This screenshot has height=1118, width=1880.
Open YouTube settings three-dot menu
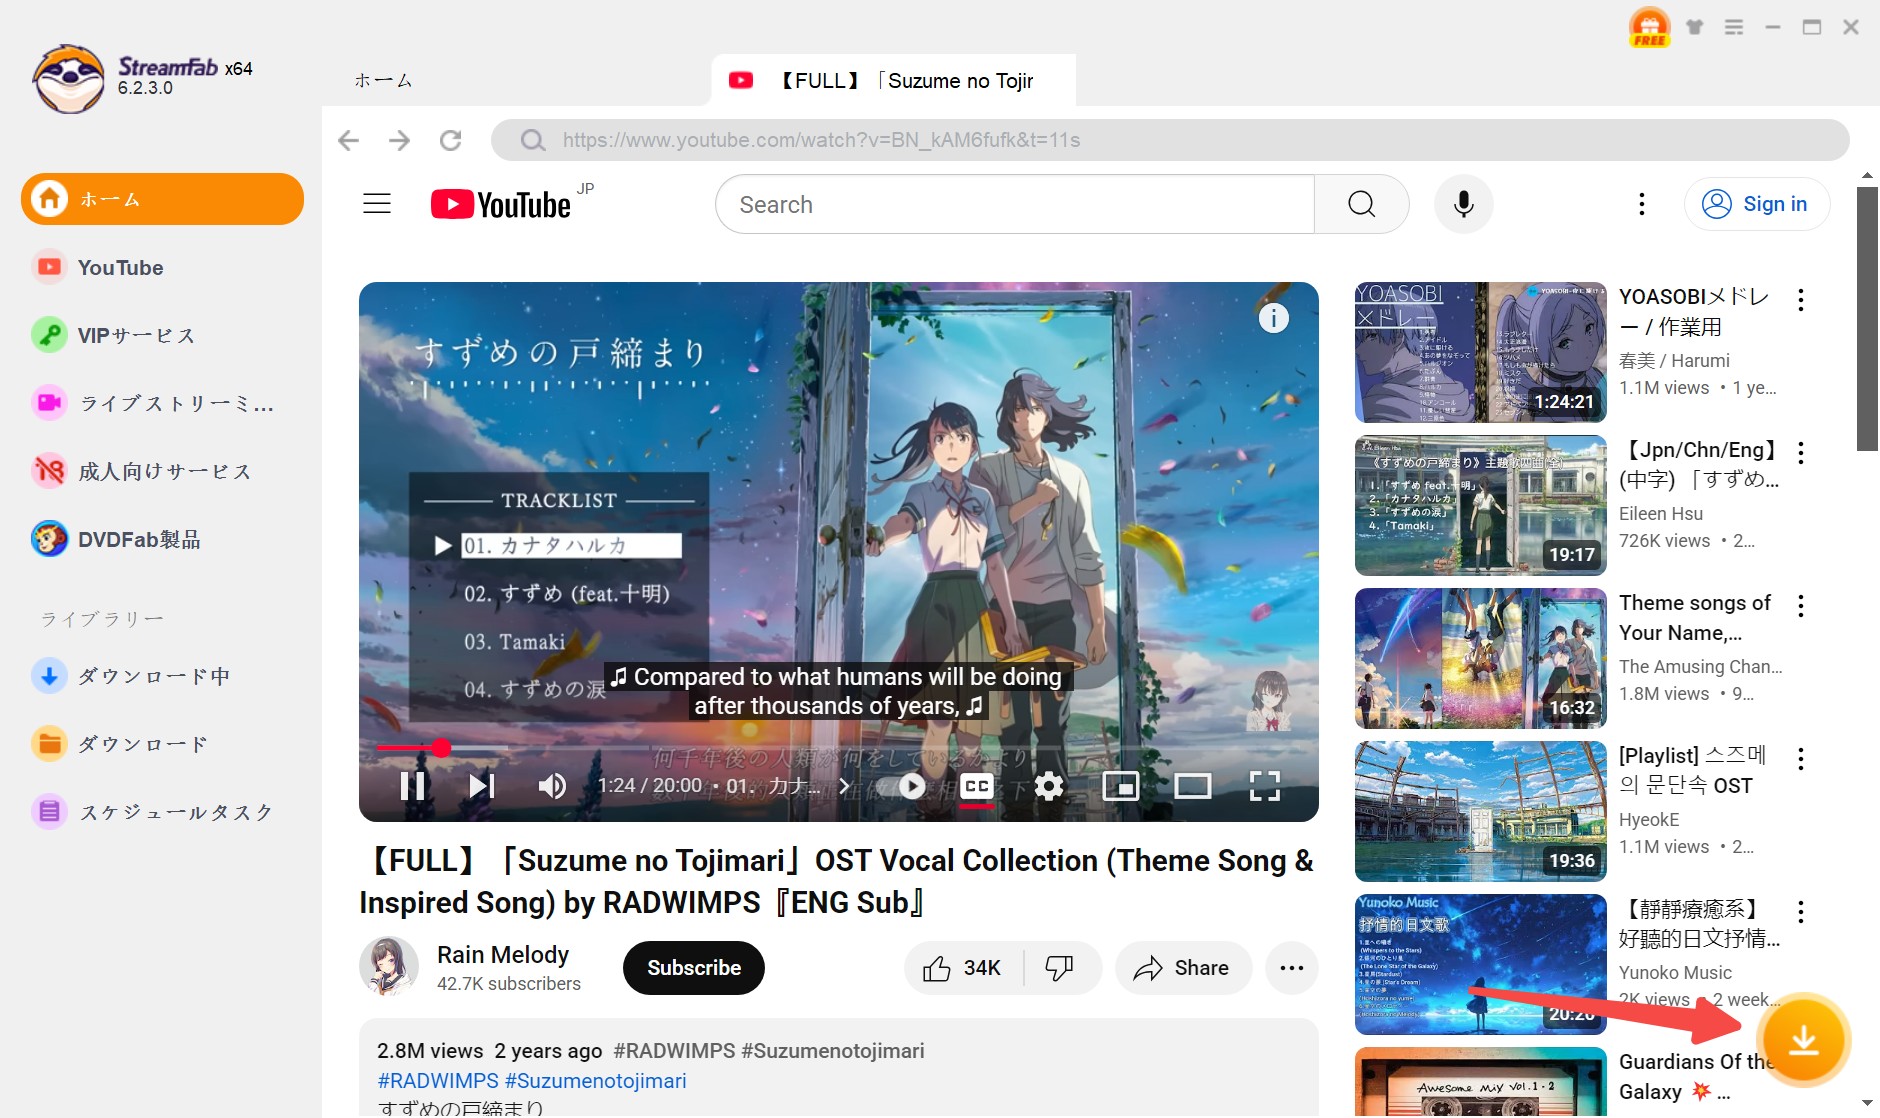coord(1641,204)
